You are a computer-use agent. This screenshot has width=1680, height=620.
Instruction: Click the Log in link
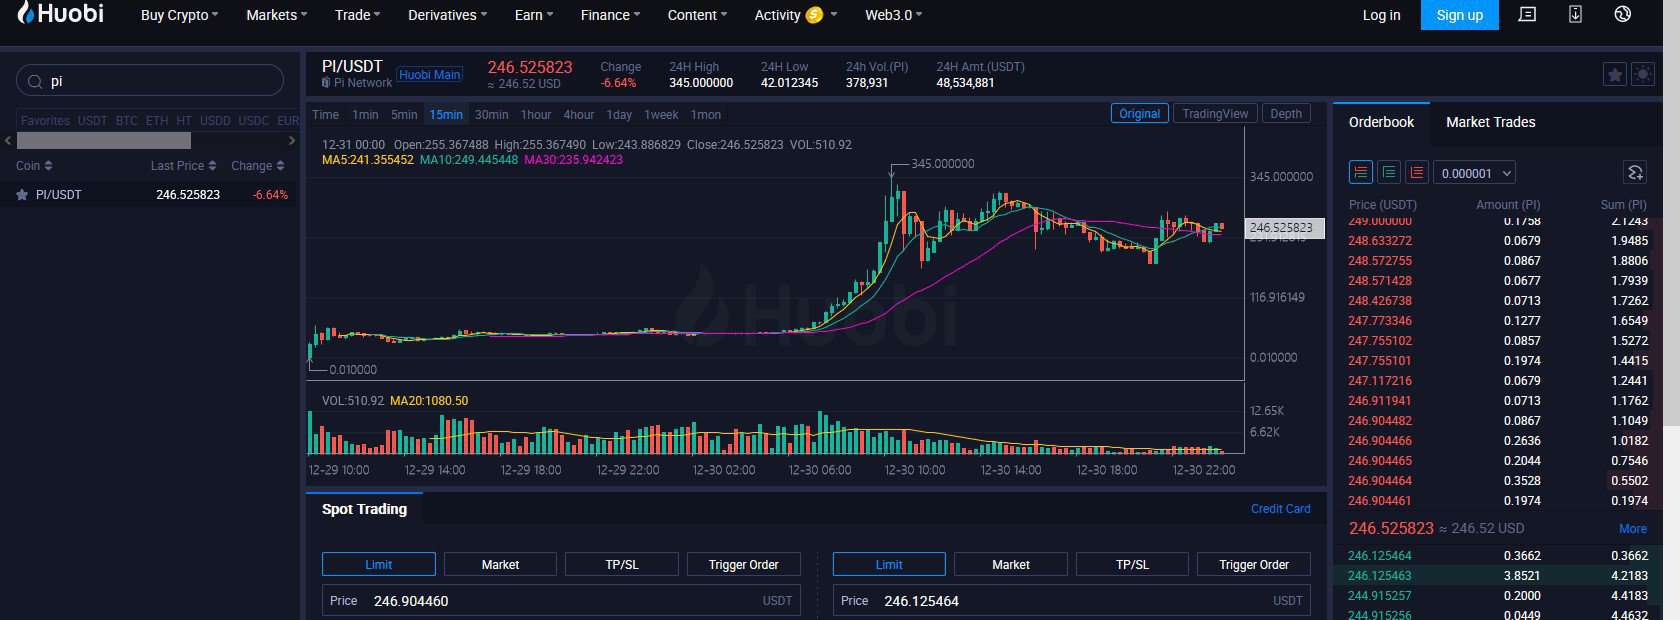tap(1381, 15)
